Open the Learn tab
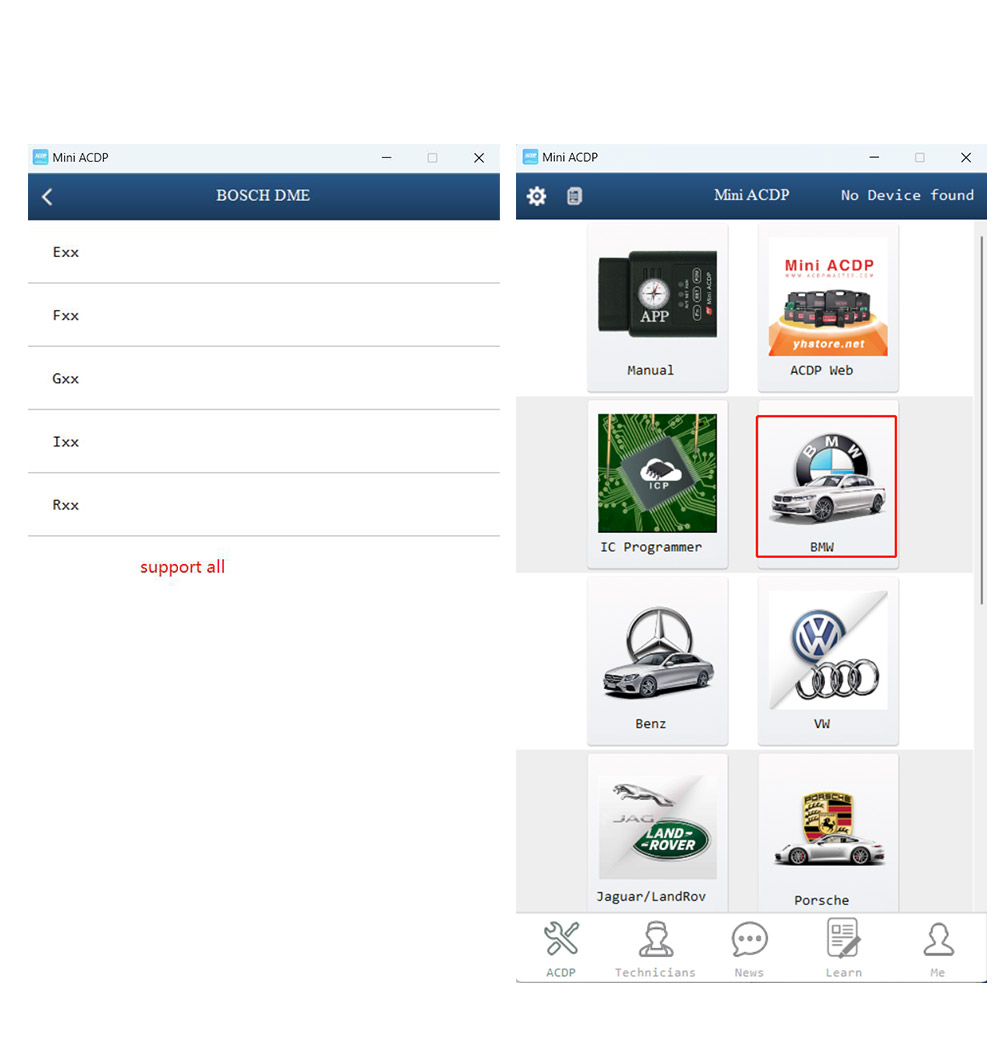Viewport: 1000px width, 1054px height. coord(843,950)
